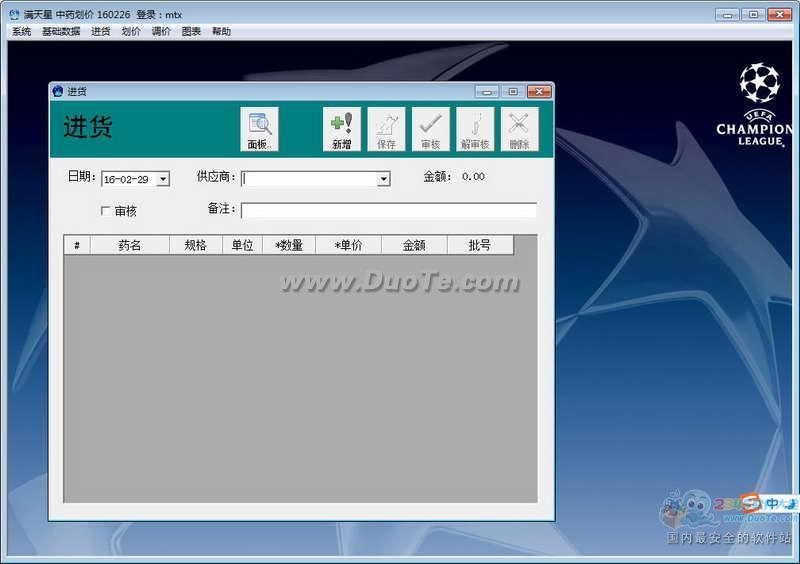Open the 进货 menu in menu bar
Screen dimensions: 800x564
[101, 32]
